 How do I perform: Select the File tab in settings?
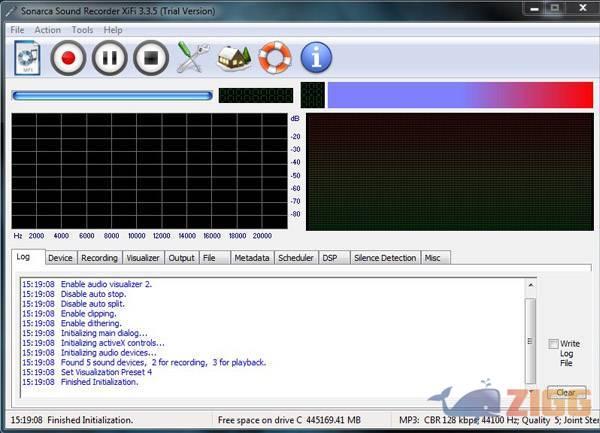[x=215, y=258]
